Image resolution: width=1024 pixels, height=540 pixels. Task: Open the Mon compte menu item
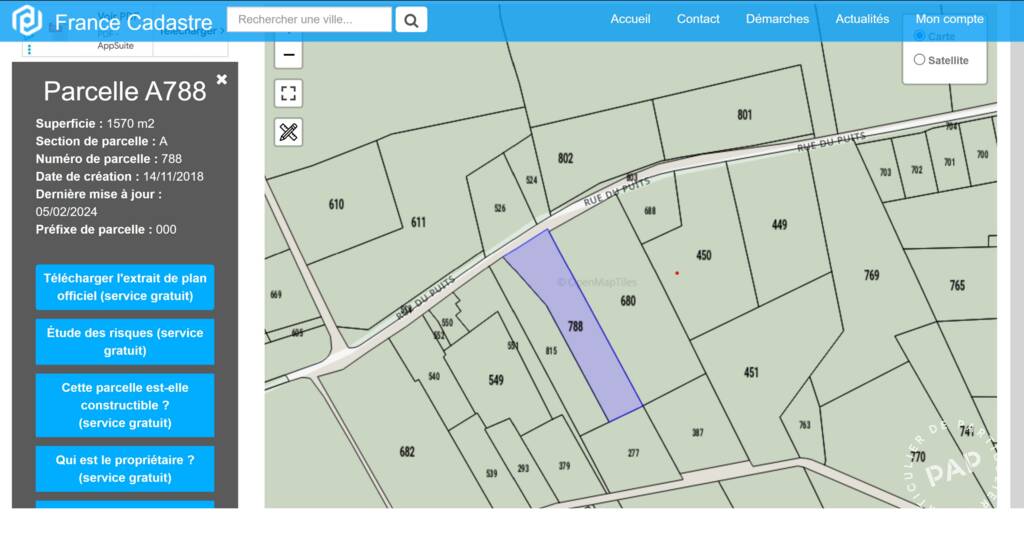[x=950, y=19]
